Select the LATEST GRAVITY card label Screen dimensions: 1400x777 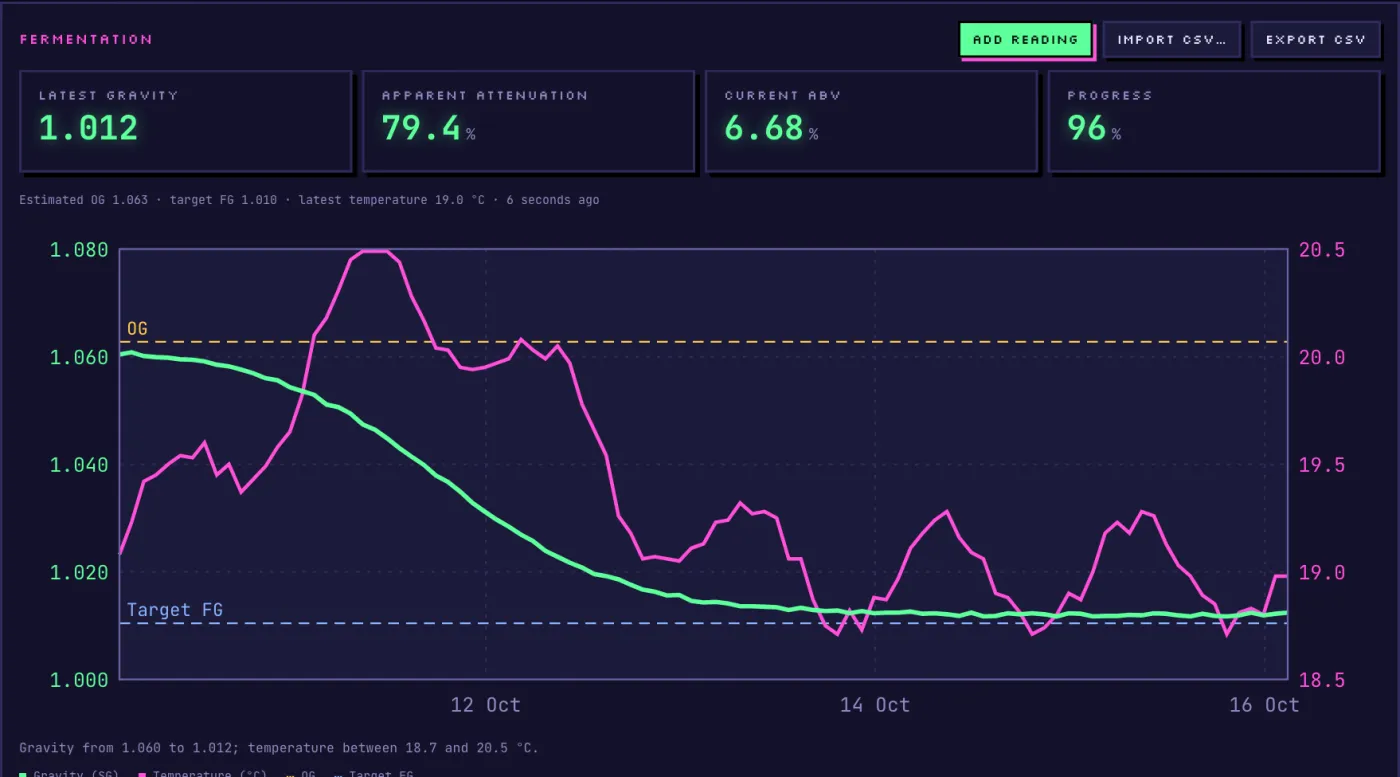pos(108,96)
